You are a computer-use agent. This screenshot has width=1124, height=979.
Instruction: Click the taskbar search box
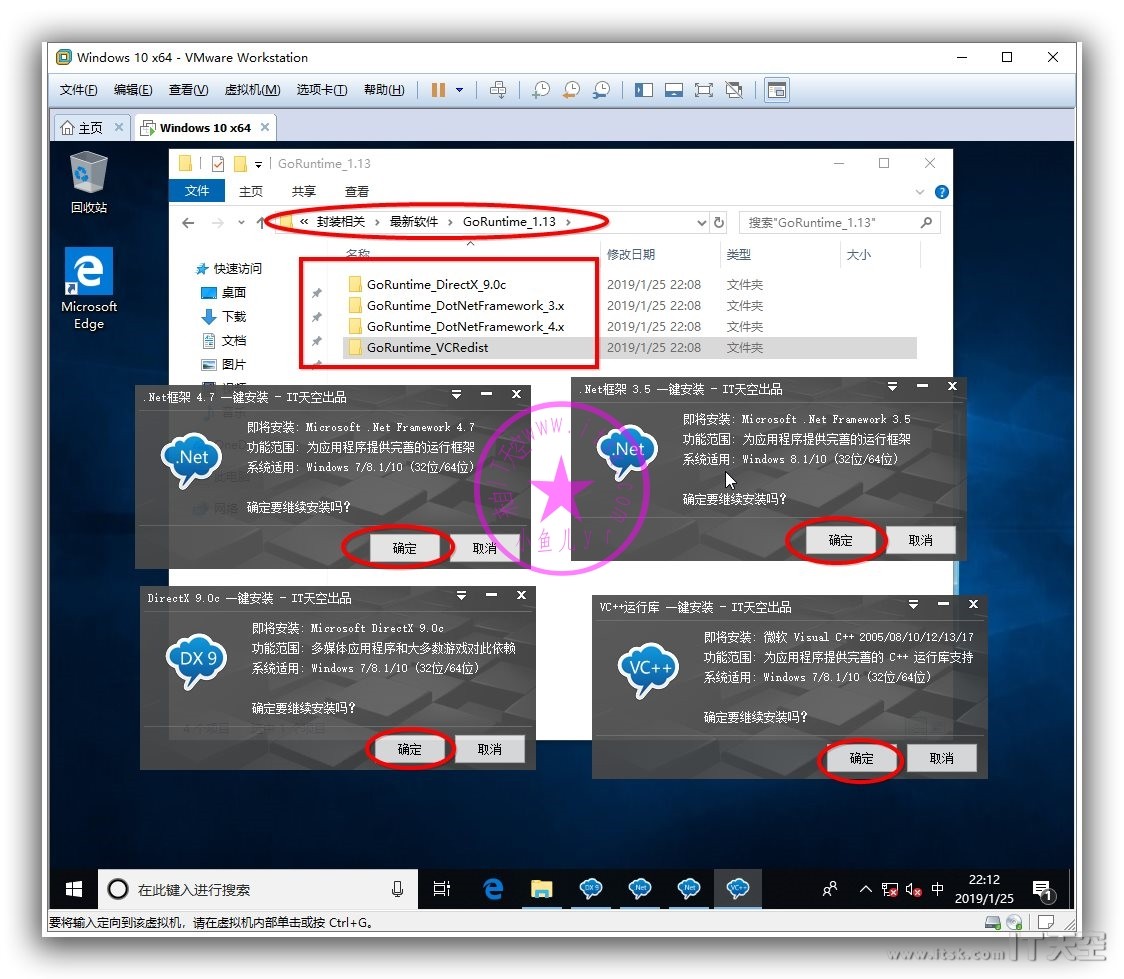pos(258,889)
